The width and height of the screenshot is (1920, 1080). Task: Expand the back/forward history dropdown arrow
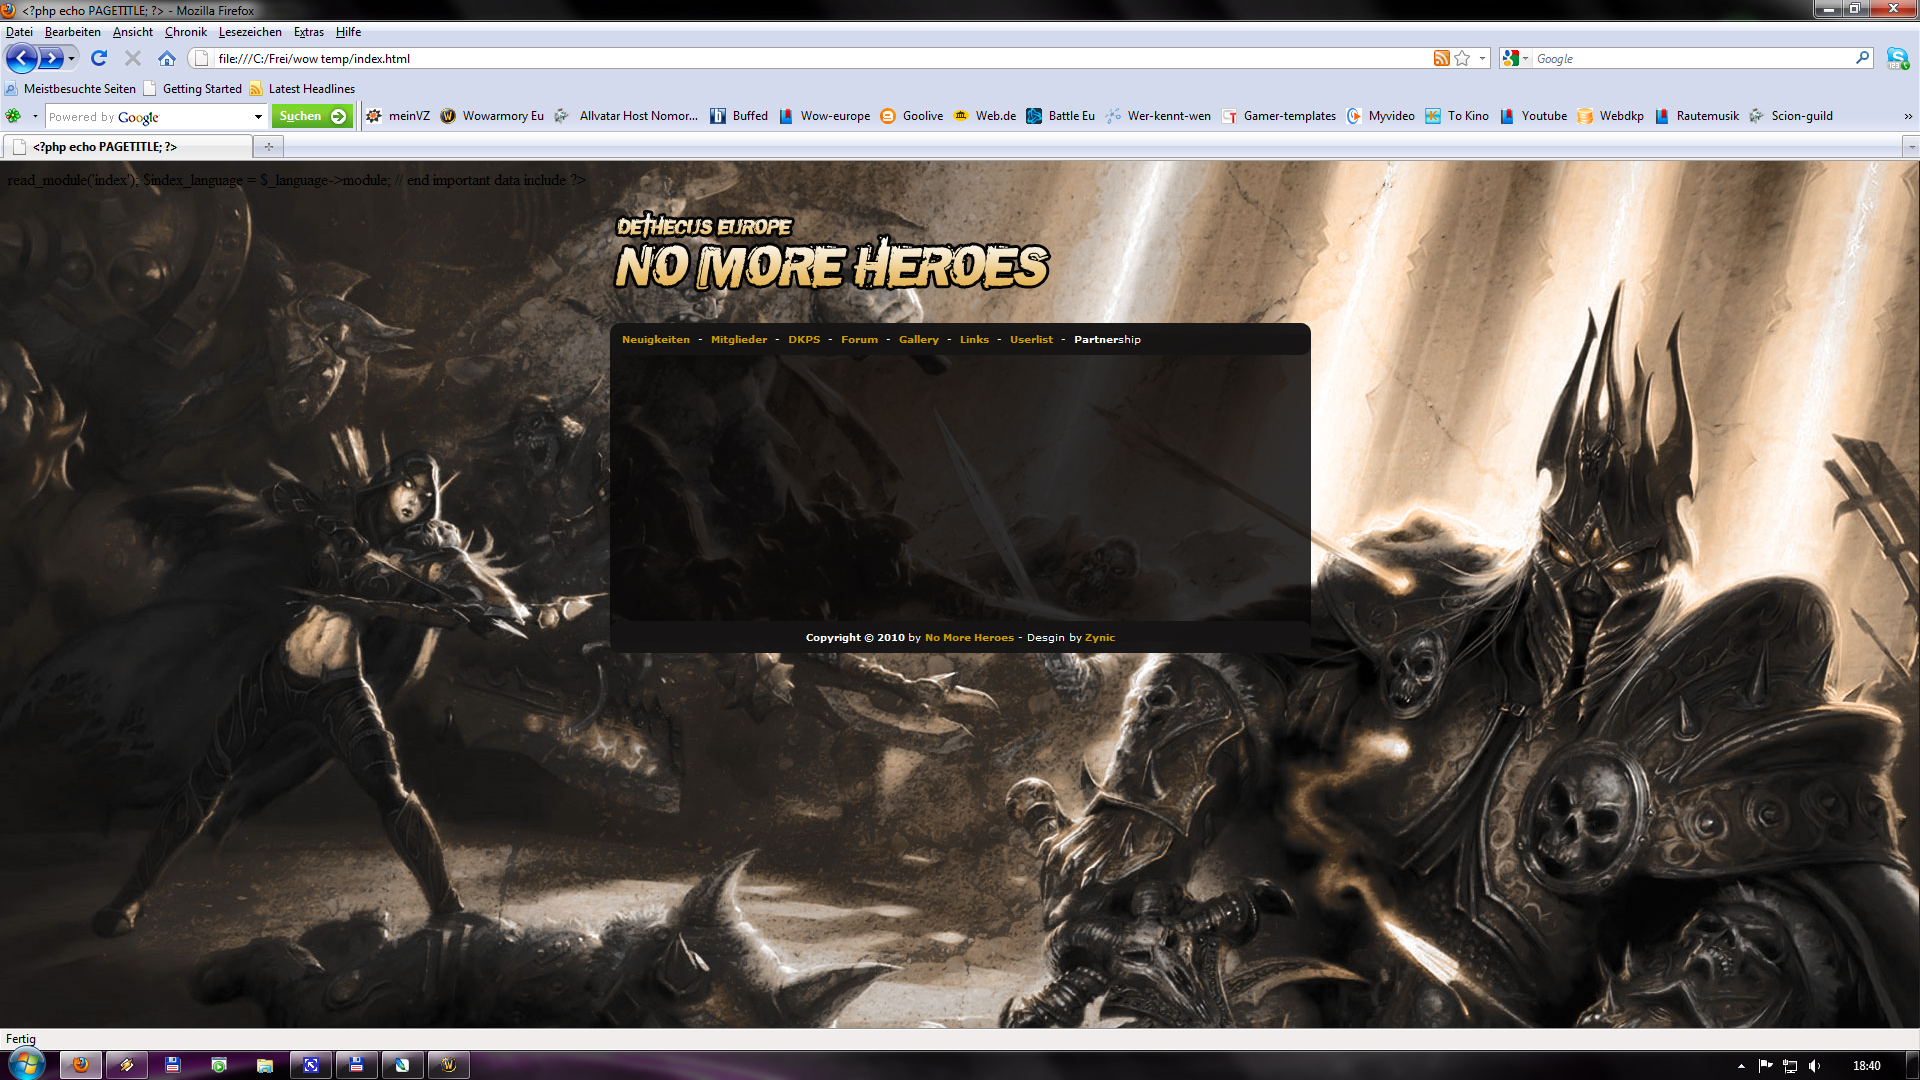click(71, 59)
